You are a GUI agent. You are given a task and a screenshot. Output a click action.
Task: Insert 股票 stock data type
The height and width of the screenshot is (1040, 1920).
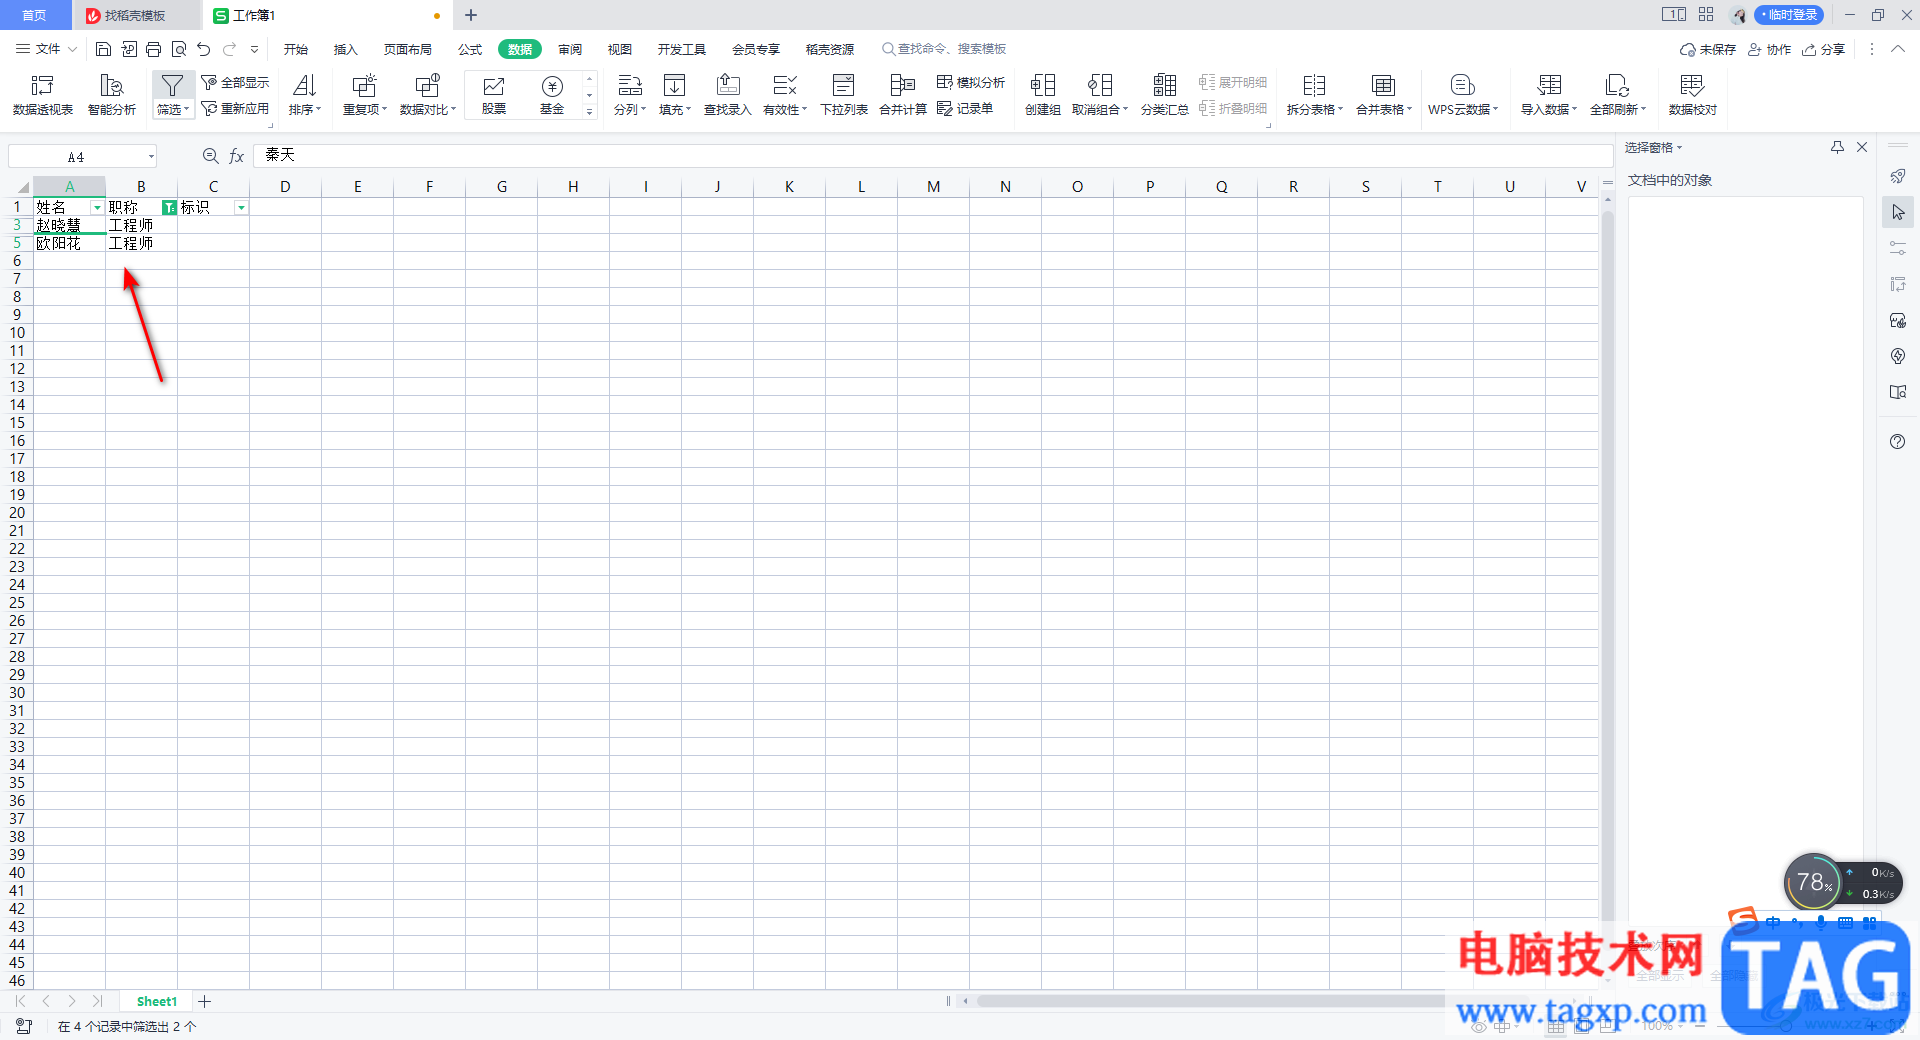[x=494, y=95]
